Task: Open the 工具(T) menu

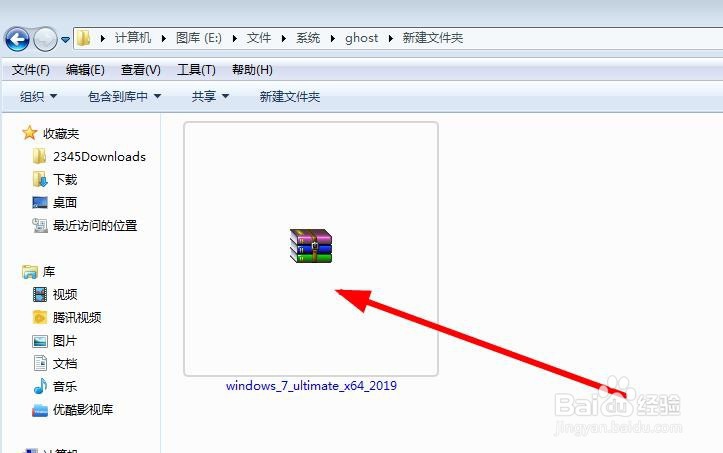Action: (x=196, y=70)
